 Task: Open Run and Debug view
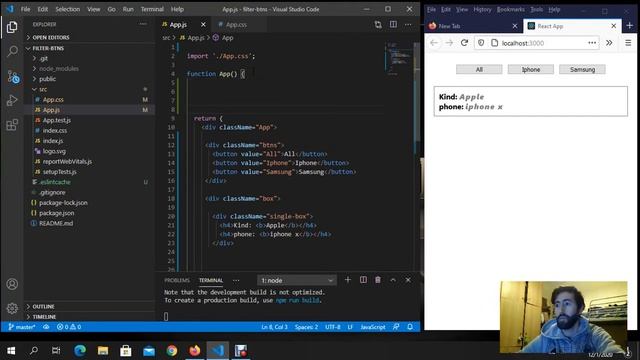coord(12,100)
